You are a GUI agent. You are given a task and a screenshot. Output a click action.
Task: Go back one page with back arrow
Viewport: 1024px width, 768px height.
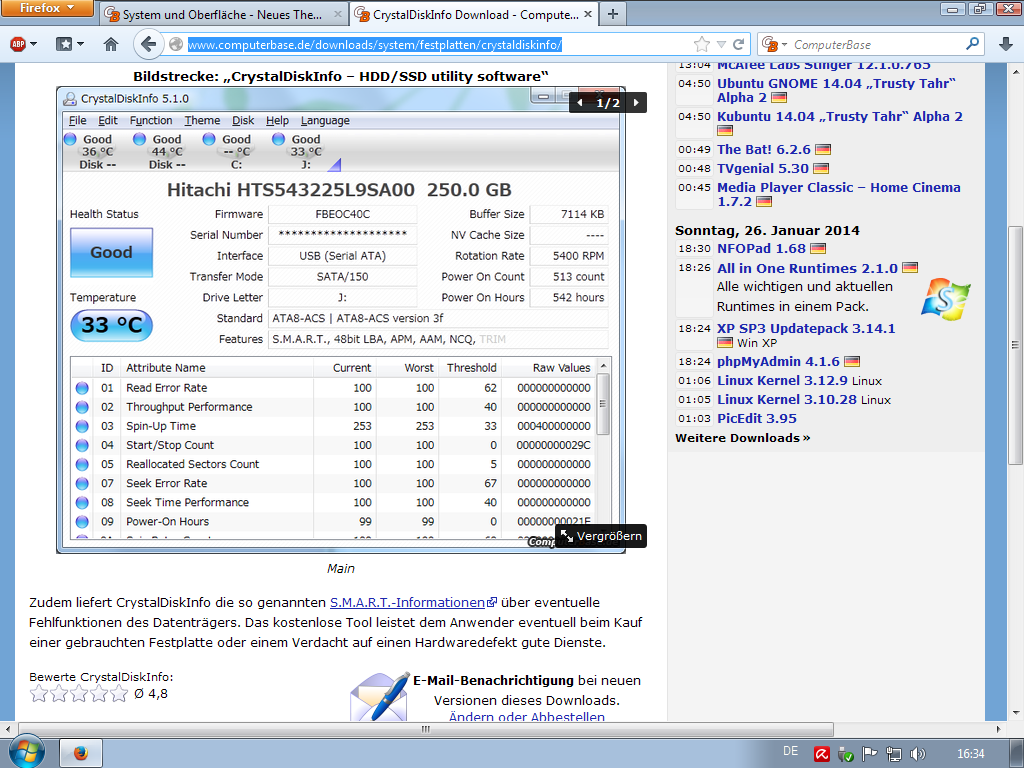click(x=148, y=44)
